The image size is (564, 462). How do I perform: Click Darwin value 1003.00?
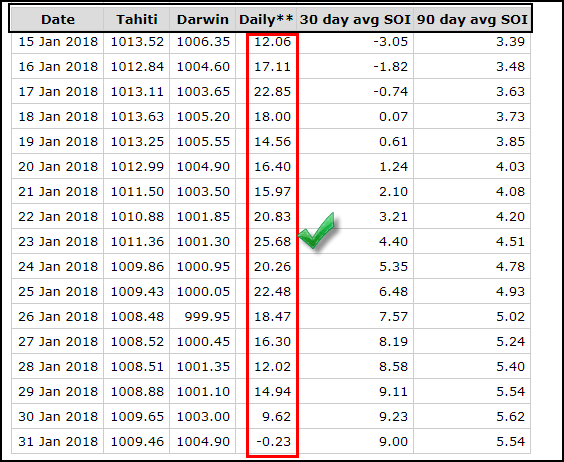click(203, 417)
